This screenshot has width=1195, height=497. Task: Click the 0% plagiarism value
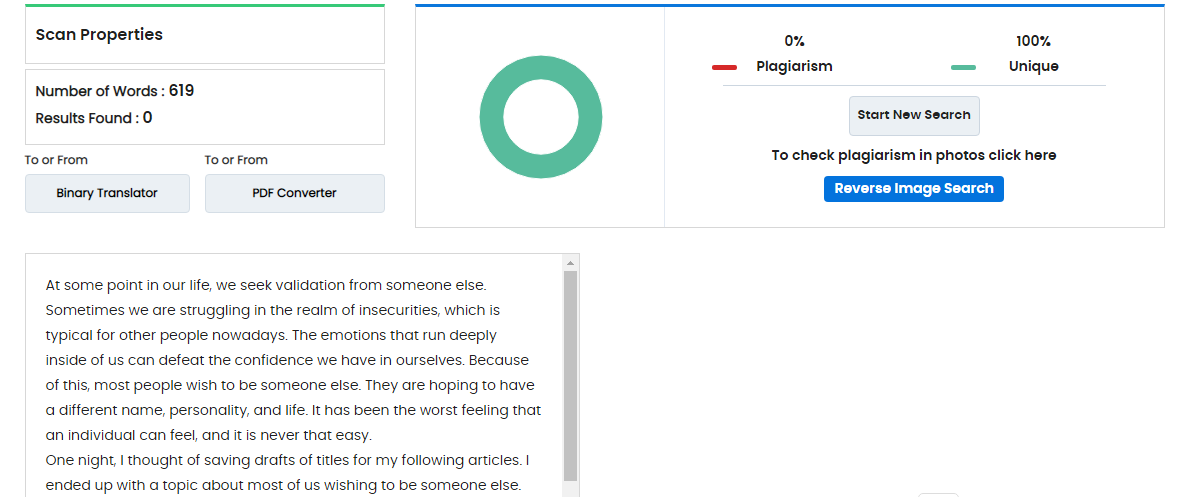pyautogui.click(x=794, y=41)
